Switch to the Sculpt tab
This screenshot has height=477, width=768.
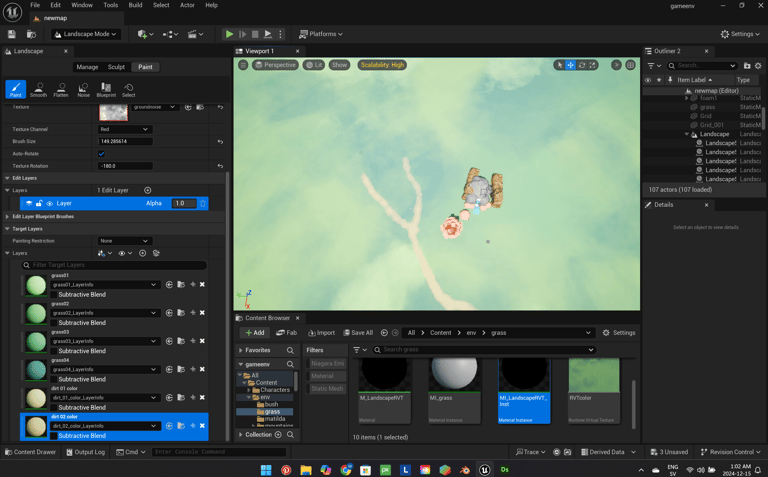116,67
